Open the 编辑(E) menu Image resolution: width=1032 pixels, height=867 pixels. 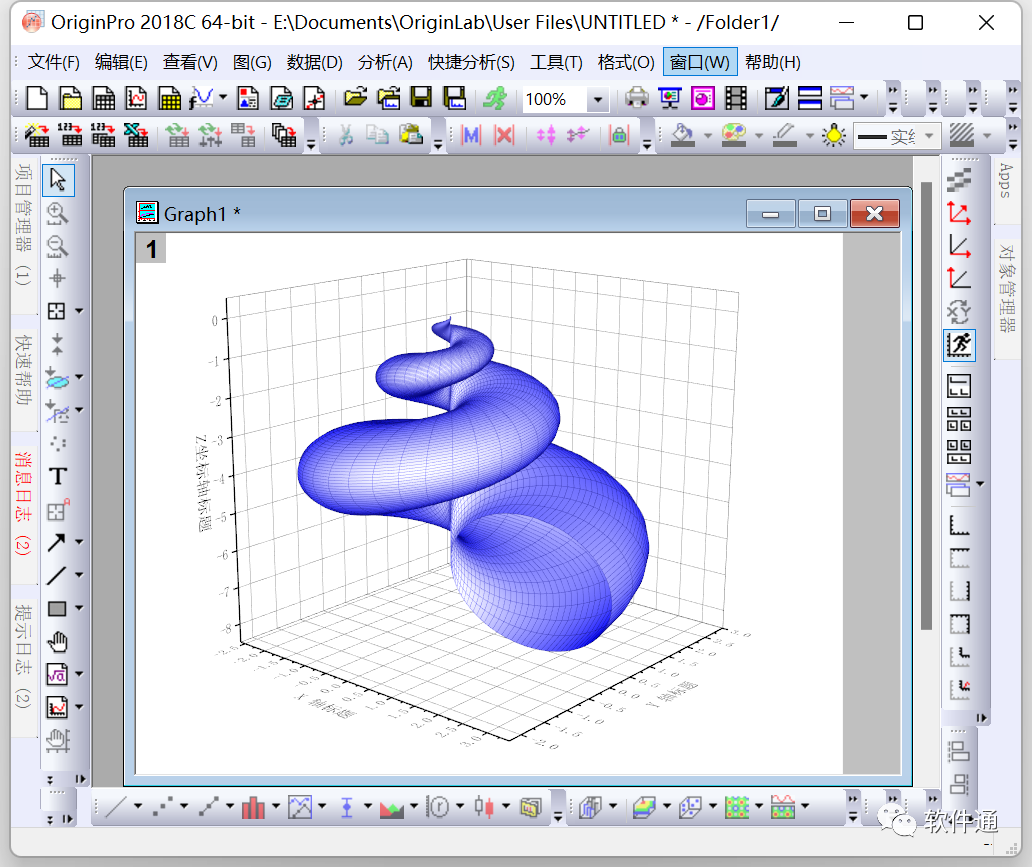point(121,63)
